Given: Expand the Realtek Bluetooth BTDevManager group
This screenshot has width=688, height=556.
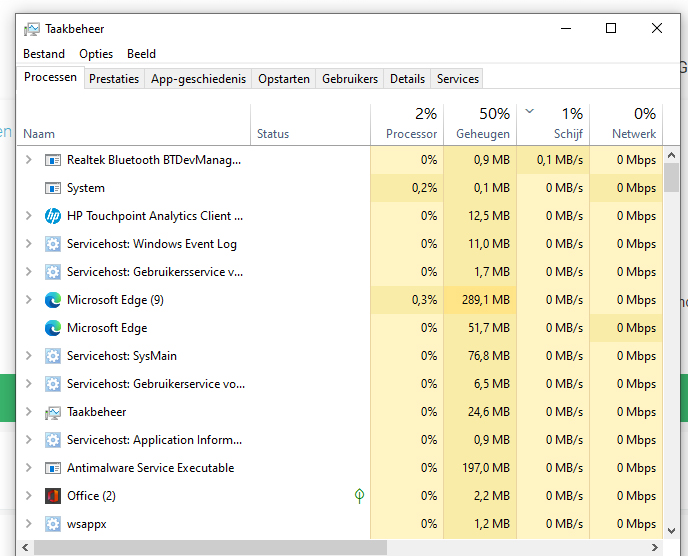Looking at the screenshot, I should click(x=28, y=160).
